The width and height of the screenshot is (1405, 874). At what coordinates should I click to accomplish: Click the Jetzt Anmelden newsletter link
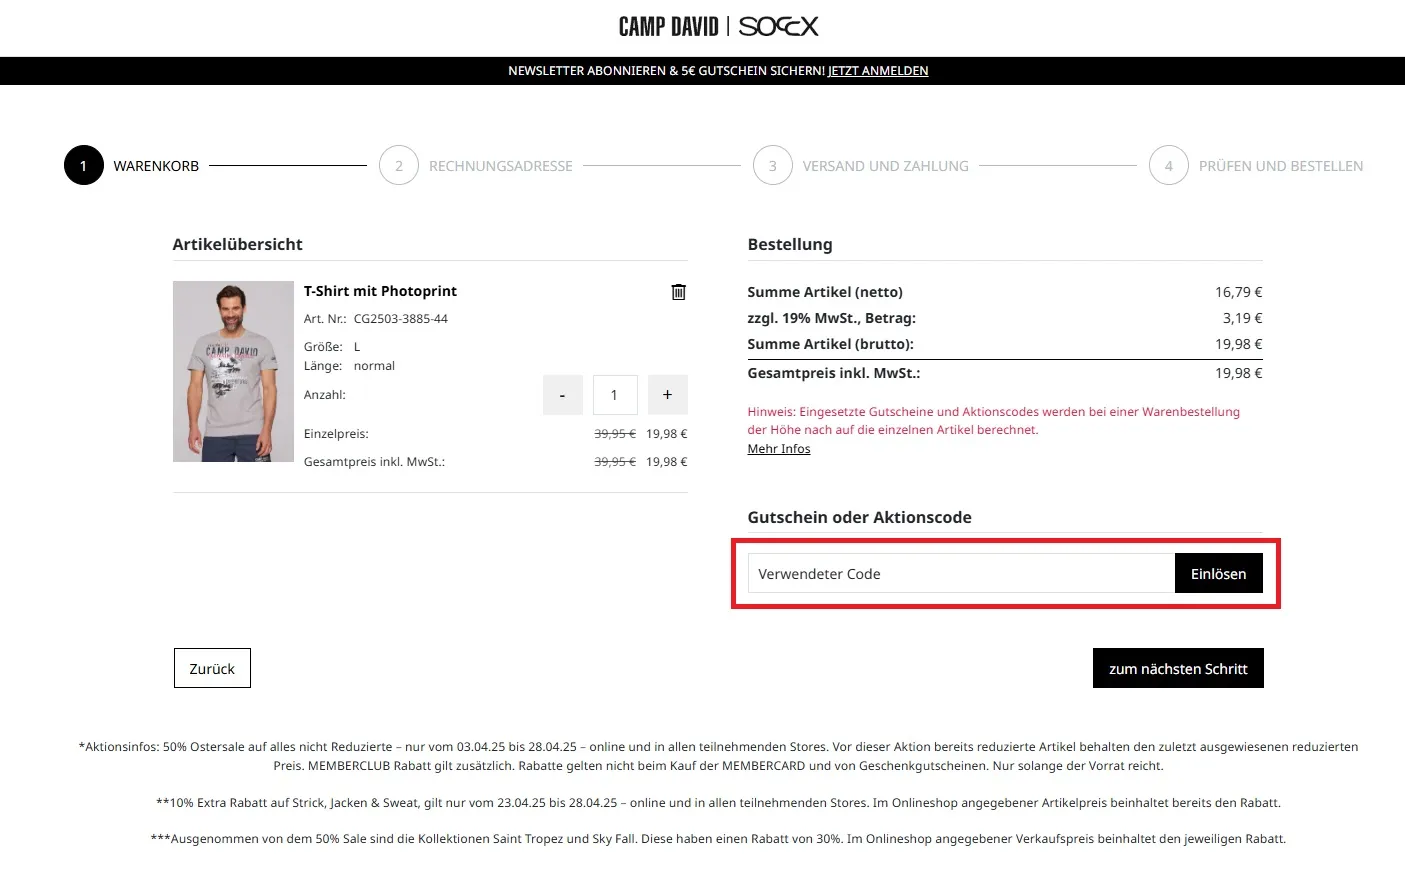coord(878,71)
